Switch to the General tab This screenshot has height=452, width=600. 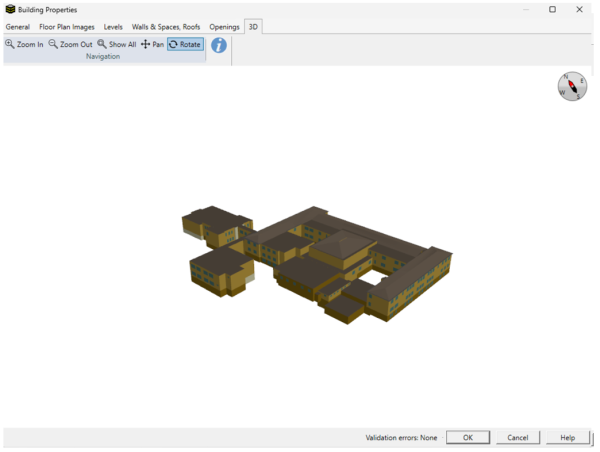click(x=18, y=27)
